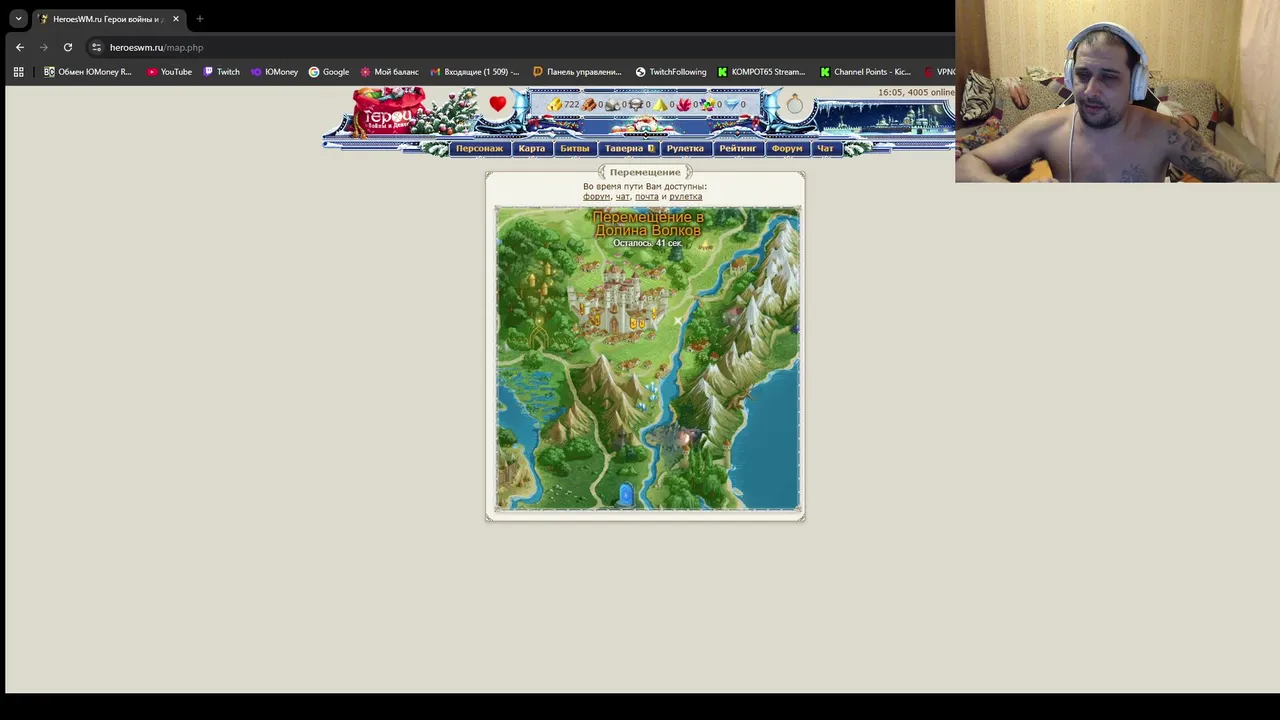Click the Перемещение panel title
Image resolution: width=1280 pixels, height=720 pixels.
(x=645, y=172)
